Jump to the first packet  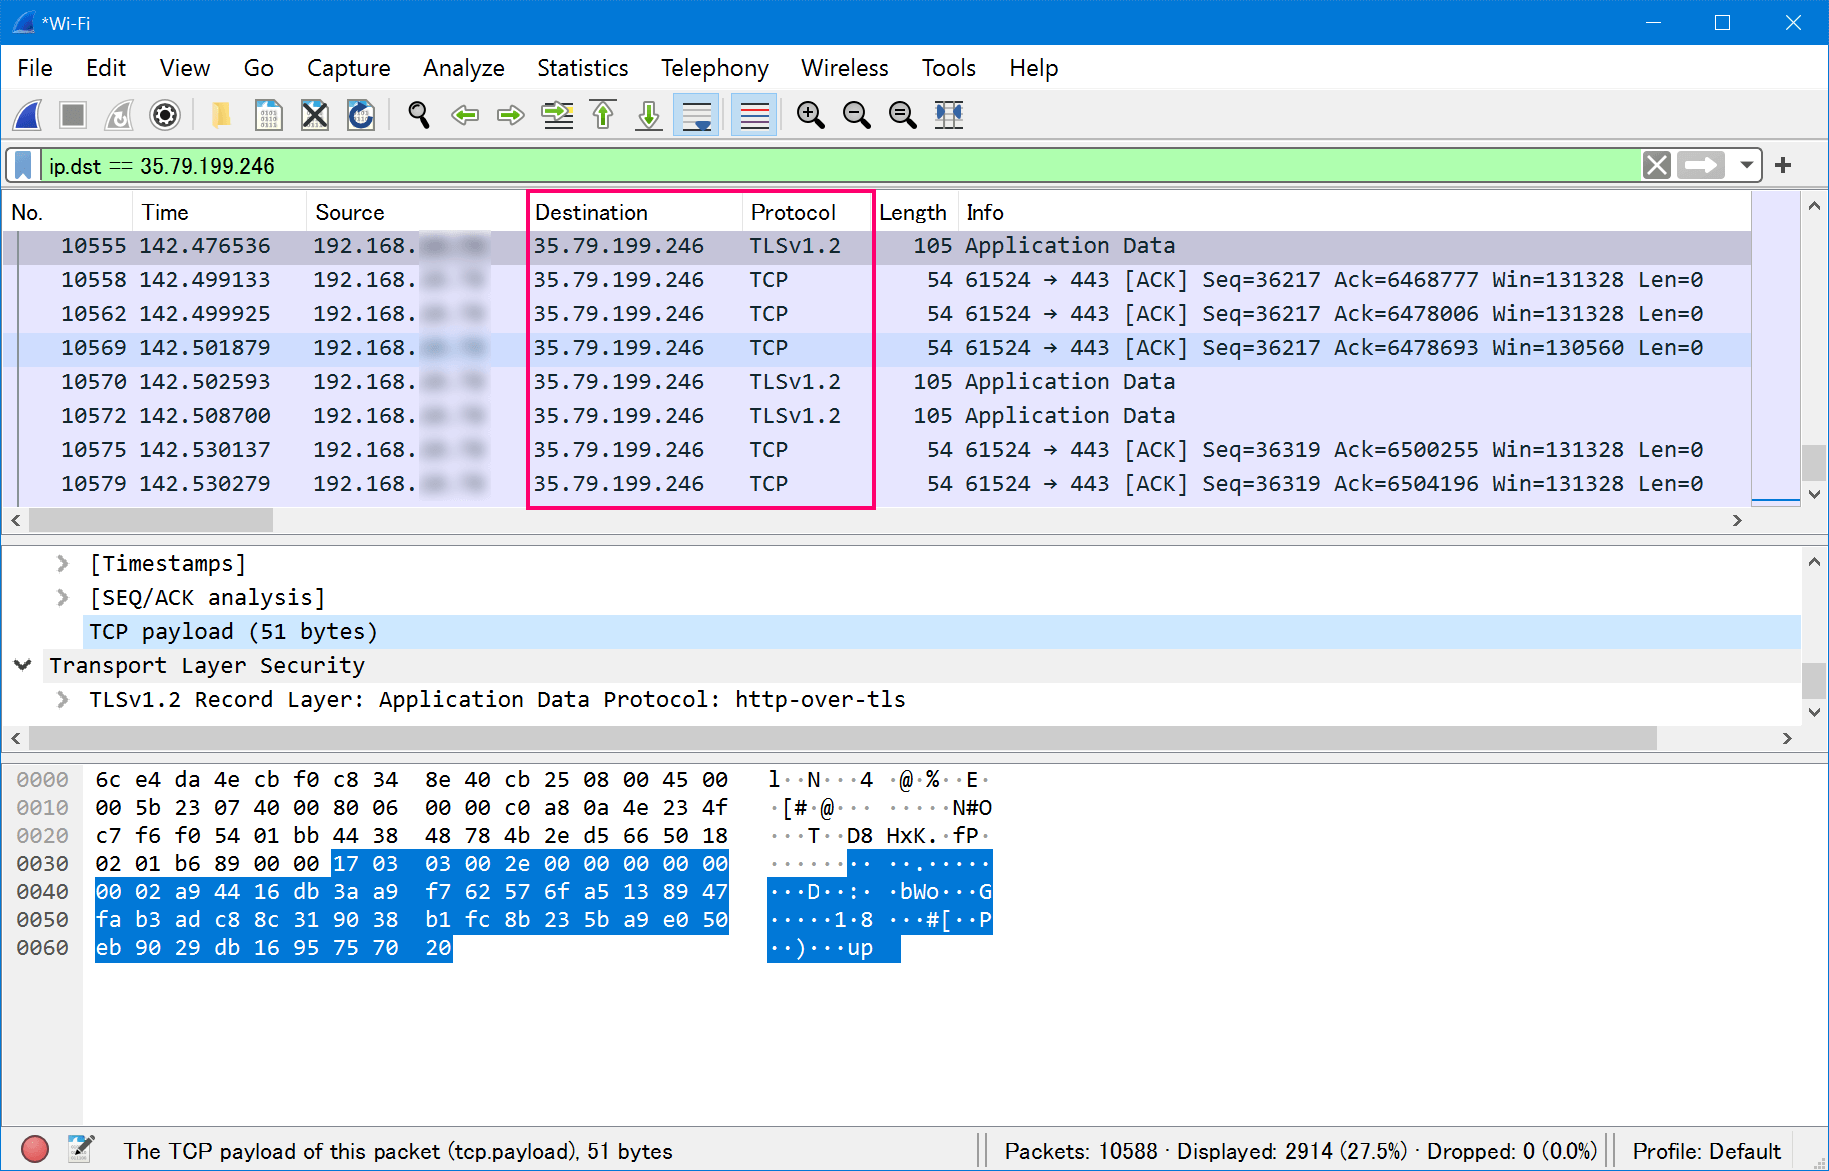[603, 115]
